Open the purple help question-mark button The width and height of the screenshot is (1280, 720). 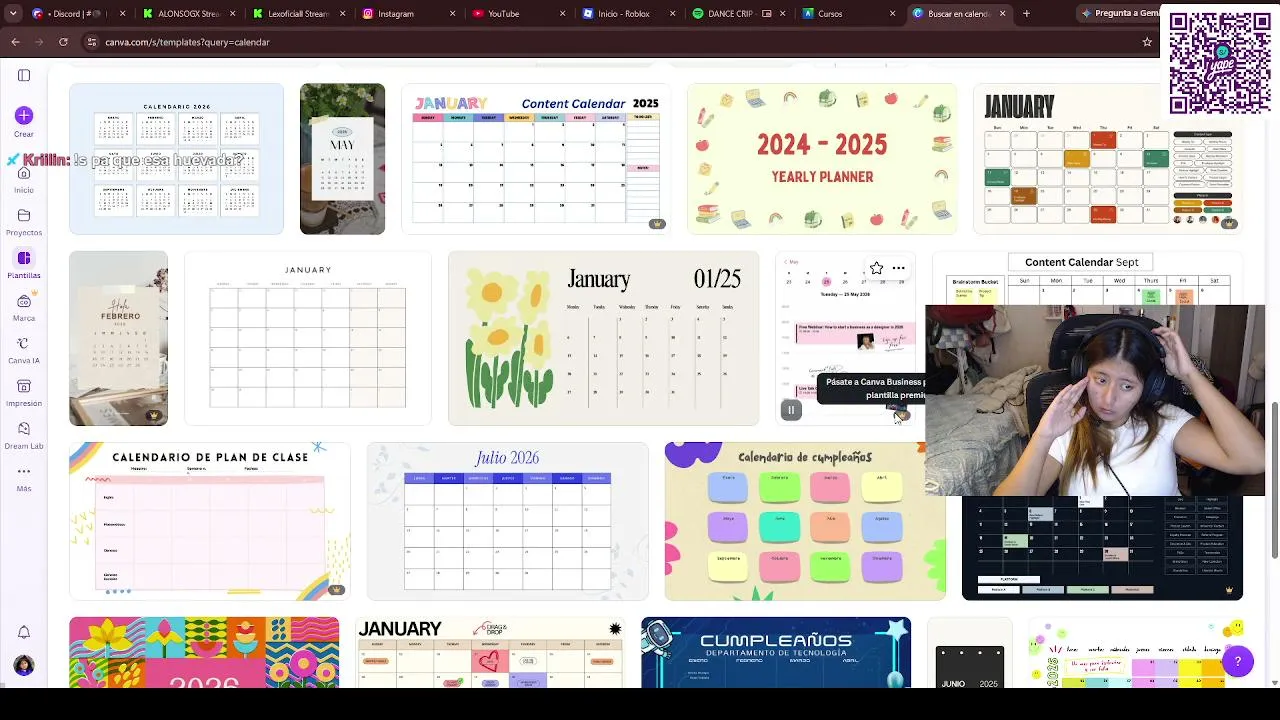point(1237,661)
